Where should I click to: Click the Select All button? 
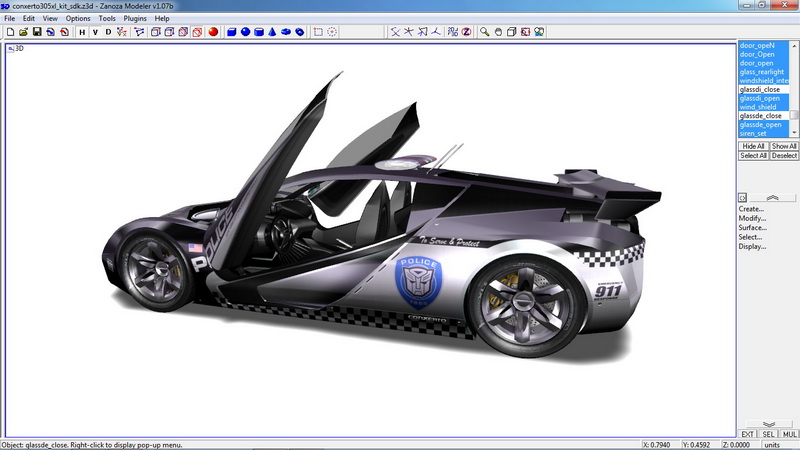[753, 156]
